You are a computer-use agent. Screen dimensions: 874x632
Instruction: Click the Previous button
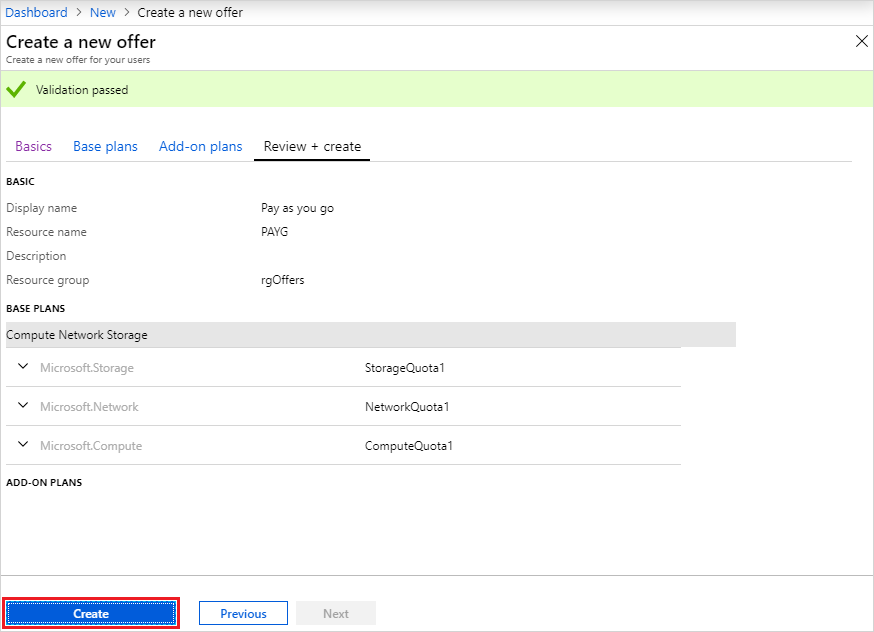[243, 613]
